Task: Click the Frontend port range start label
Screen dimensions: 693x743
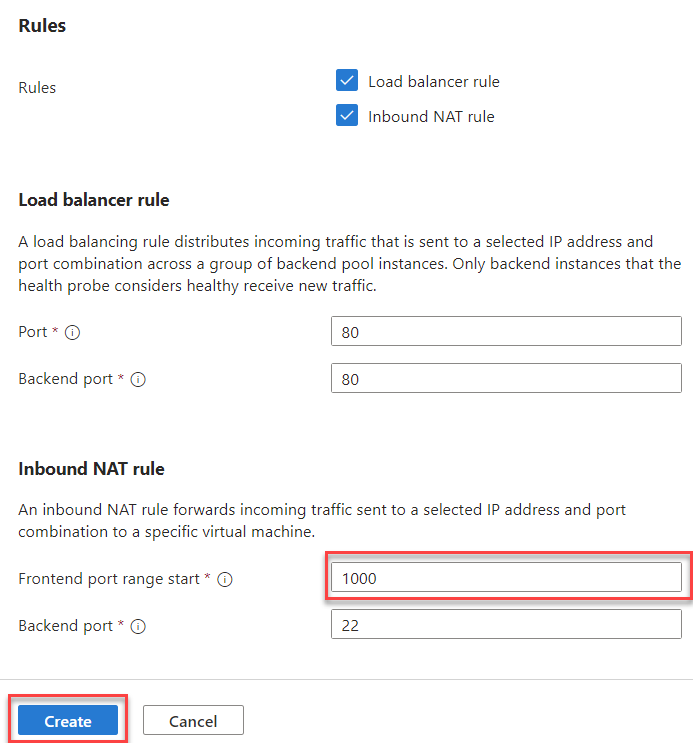Action: tap(109, 579)
